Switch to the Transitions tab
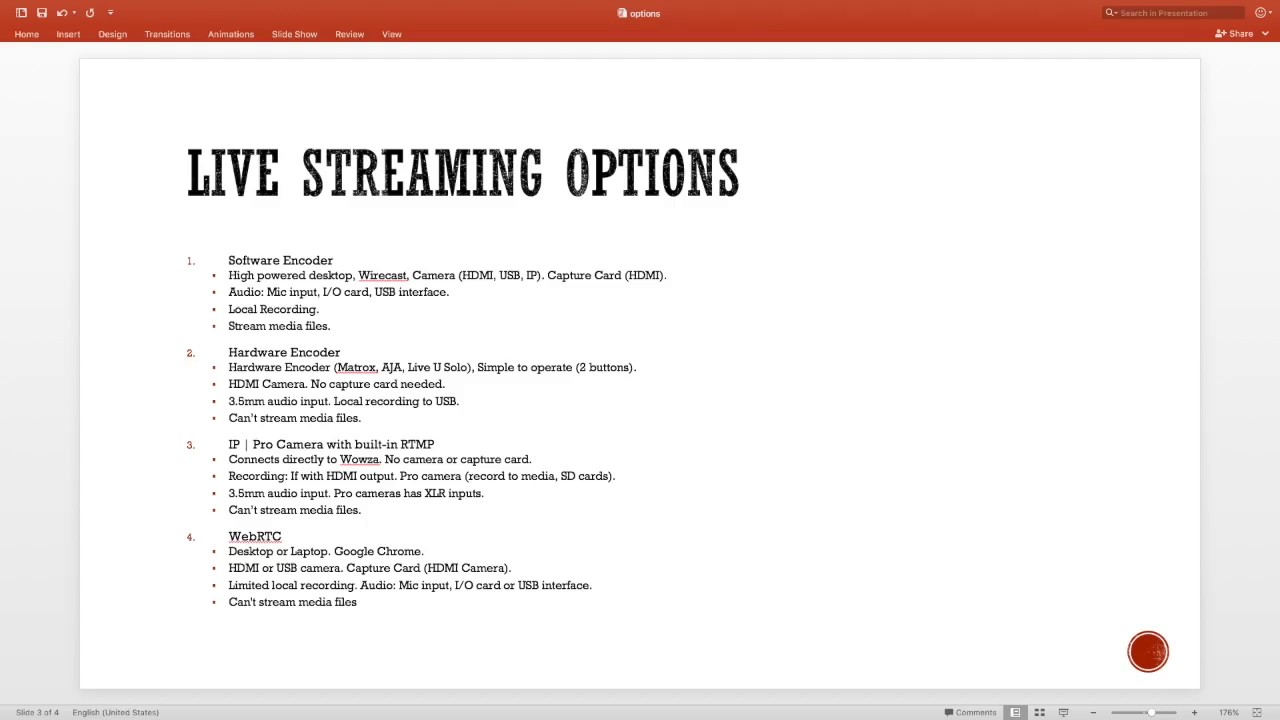This screenshot has height=720, width=1280. (167, 34)
